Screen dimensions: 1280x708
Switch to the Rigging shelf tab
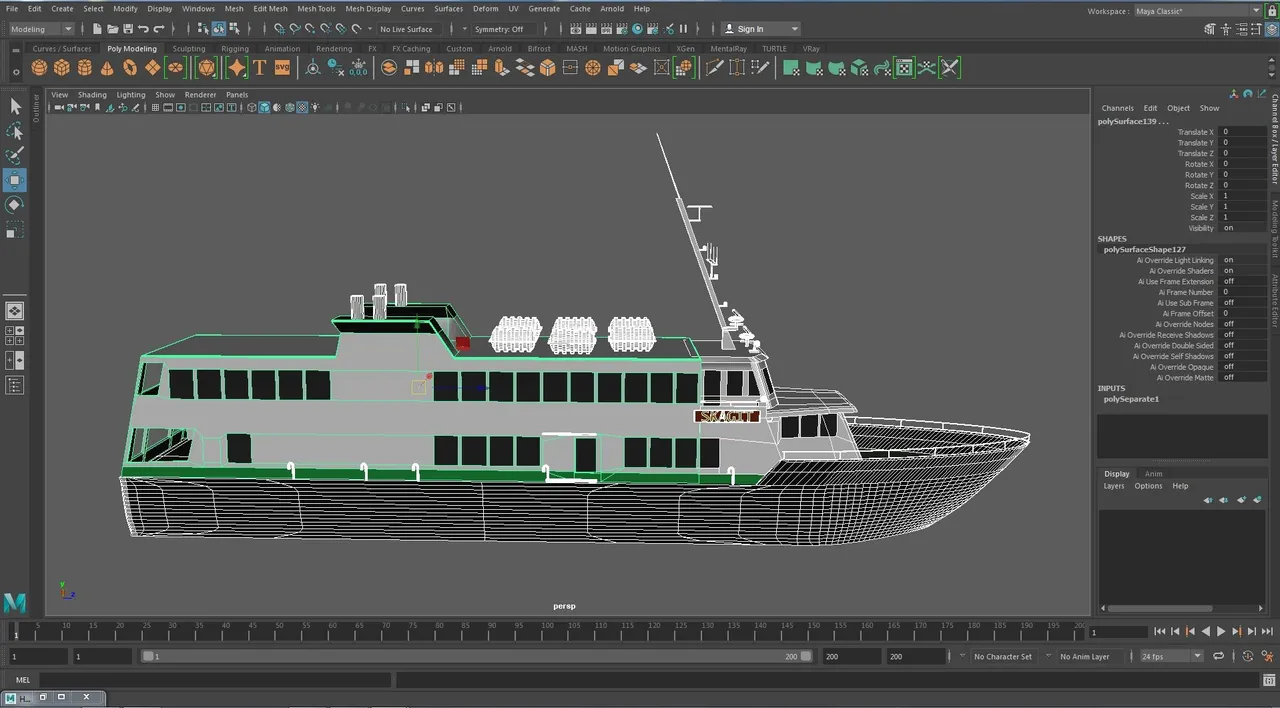tap(235, 48)
